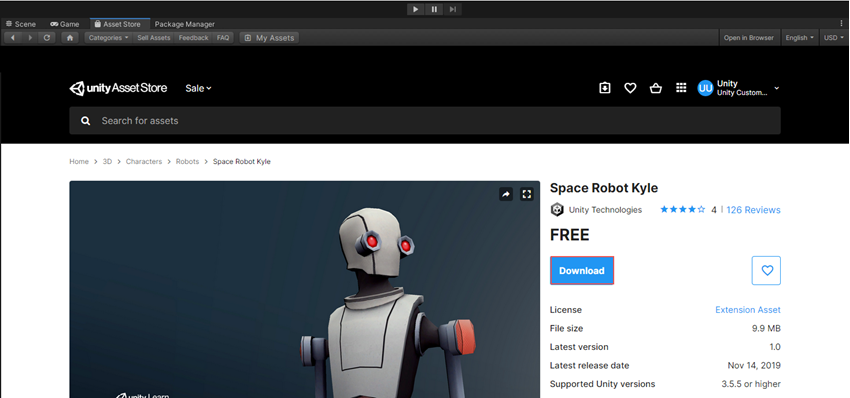
Task: Reload the Asset Store page
Action: click(47, 38)
